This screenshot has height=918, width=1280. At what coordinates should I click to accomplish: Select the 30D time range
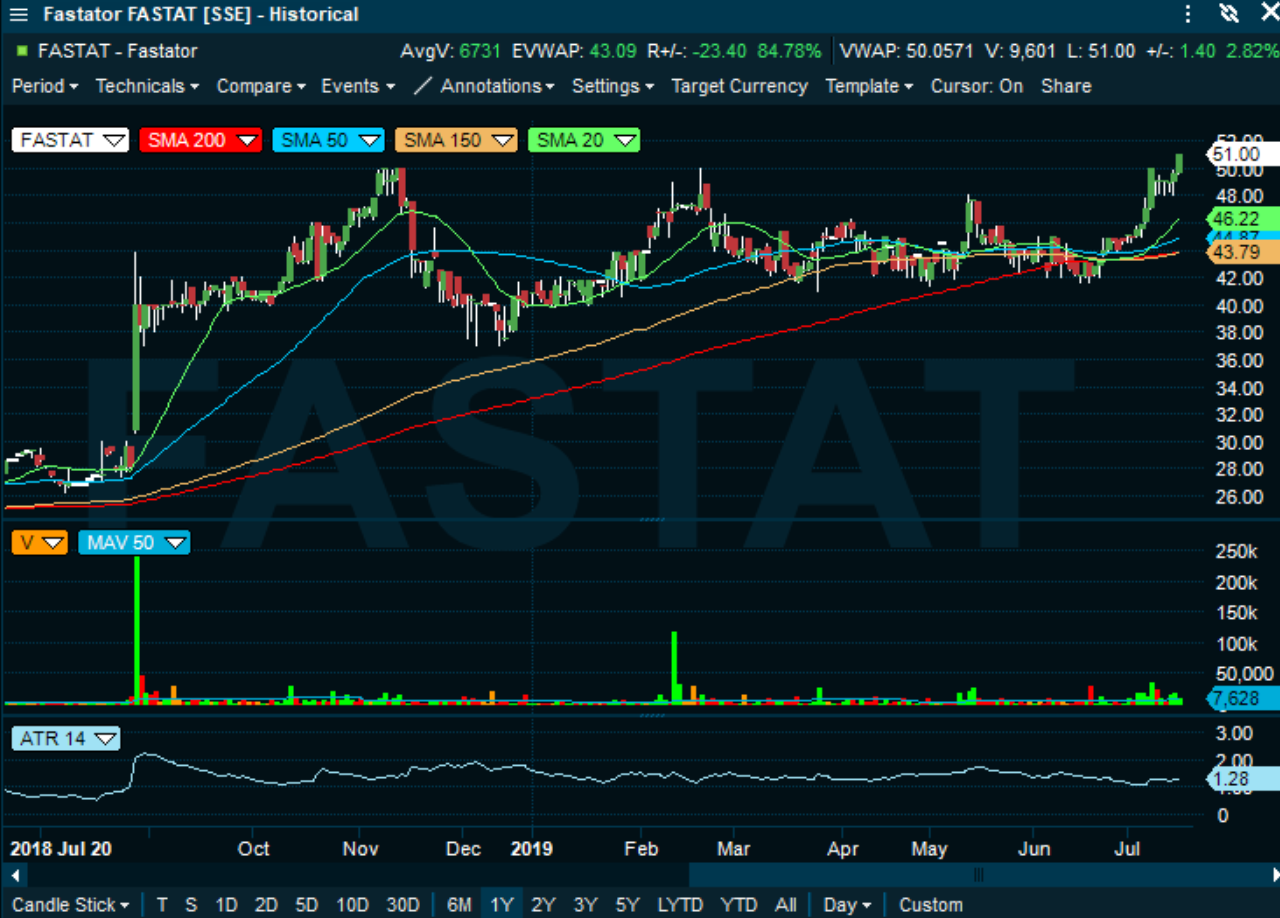pos(402,905)
